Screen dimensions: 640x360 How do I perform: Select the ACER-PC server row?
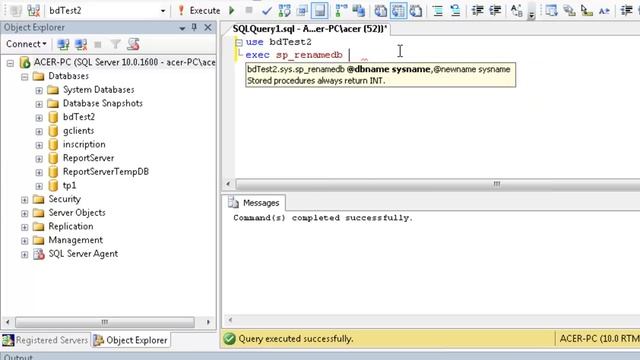click(124, 62)
